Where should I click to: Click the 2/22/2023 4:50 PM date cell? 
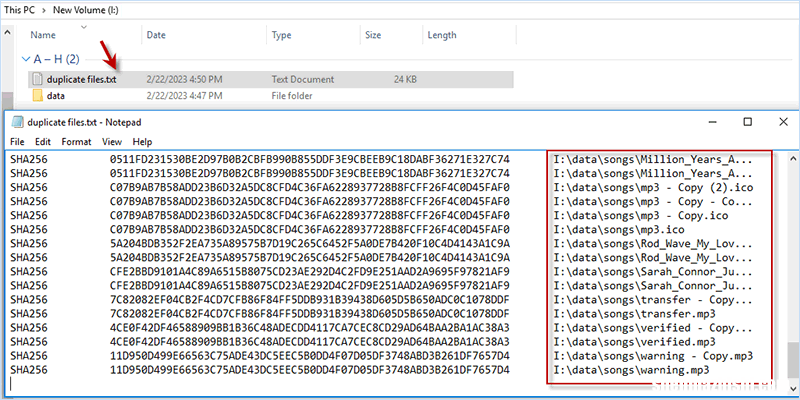click(x=184, y=79)
